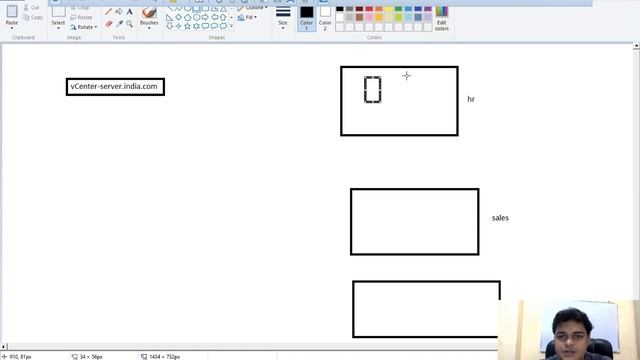Viewport: 640px width, 360px height.
Task: Select the Pencil tool
Action: [x=109, y=12]
